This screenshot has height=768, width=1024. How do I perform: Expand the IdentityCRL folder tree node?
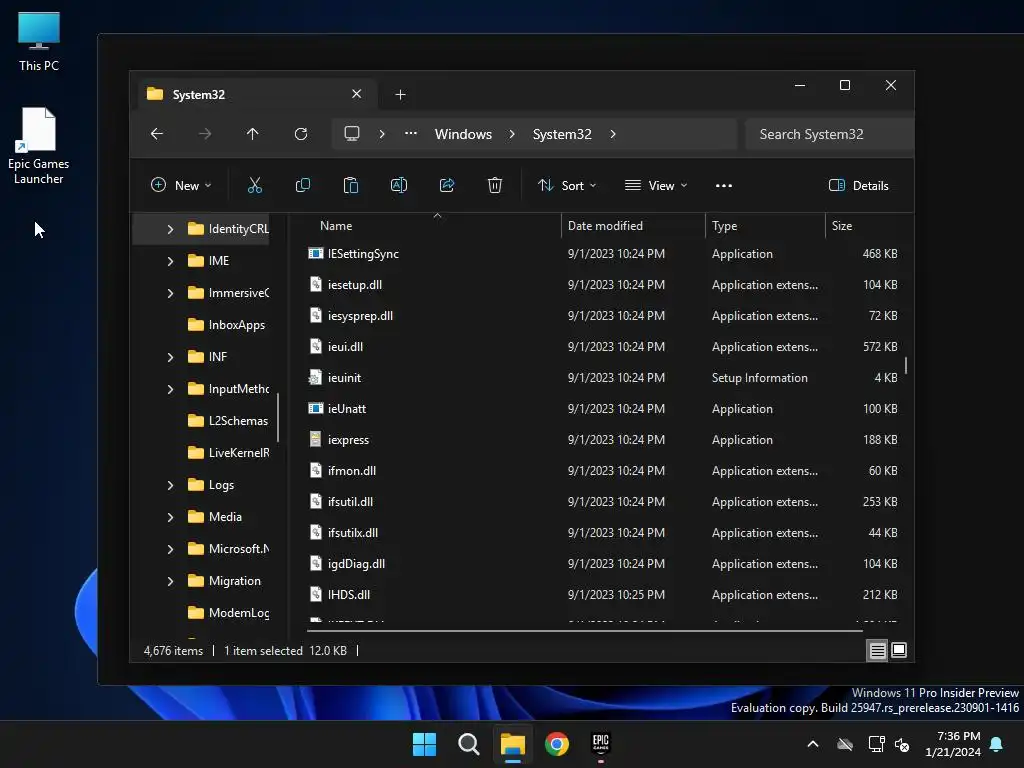170,229
